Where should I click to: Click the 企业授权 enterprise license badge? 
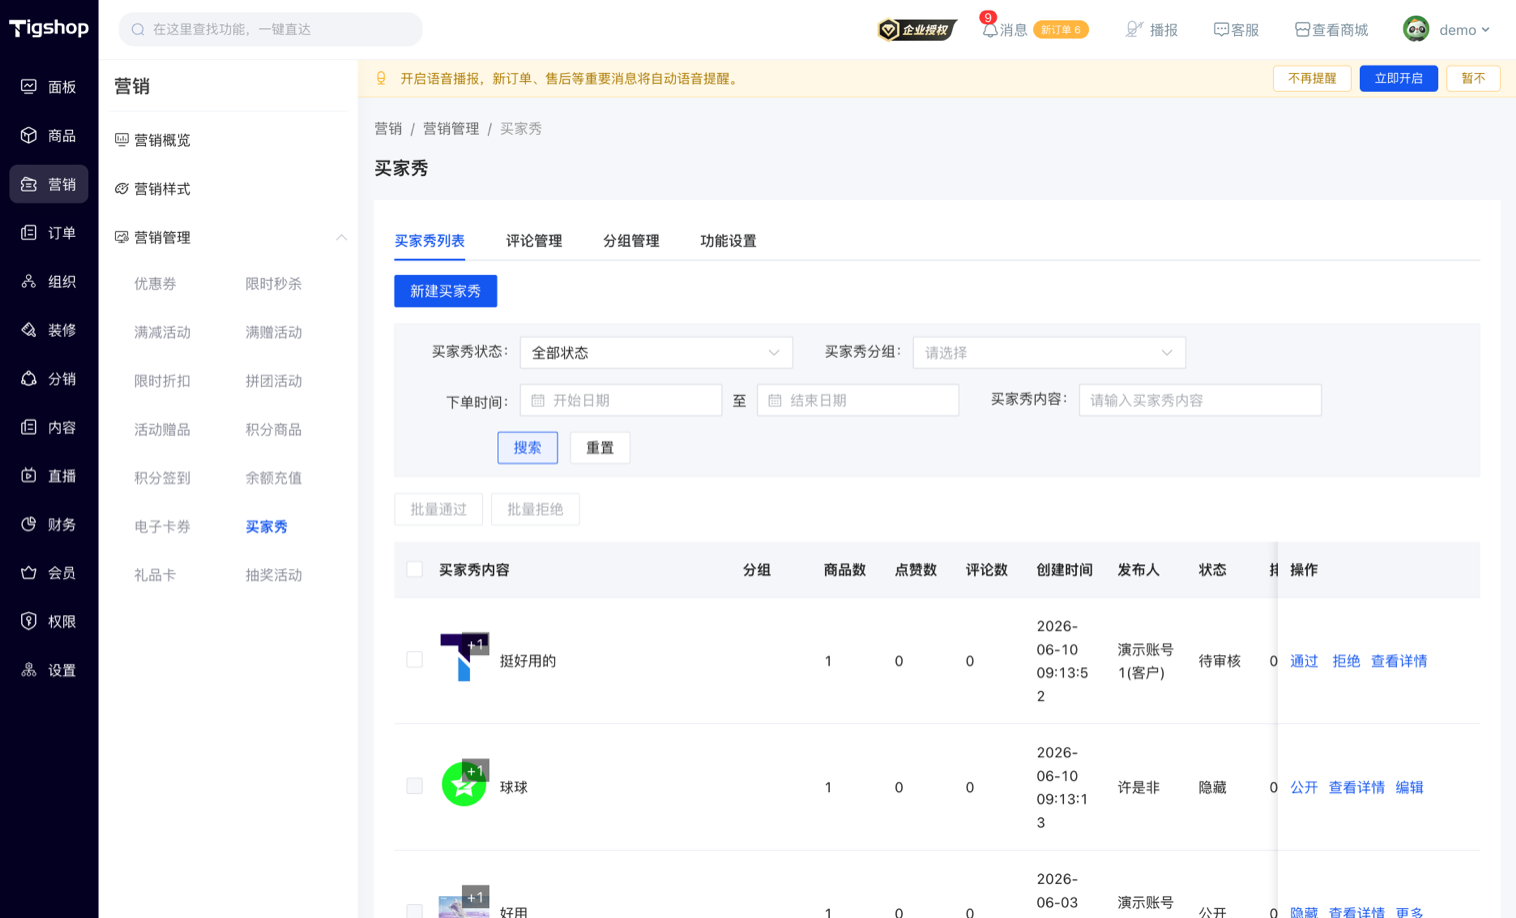pos(917,30)
